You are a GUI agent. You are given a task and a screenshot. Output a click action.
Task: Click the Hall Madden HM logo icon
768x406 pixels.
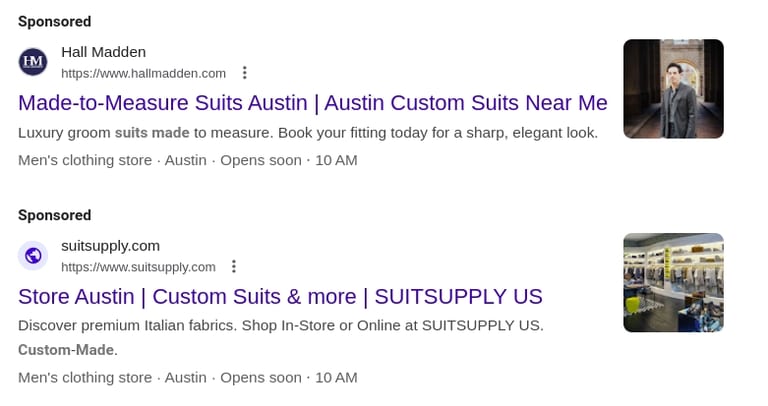pyautogui.click(x=33, y=62)
